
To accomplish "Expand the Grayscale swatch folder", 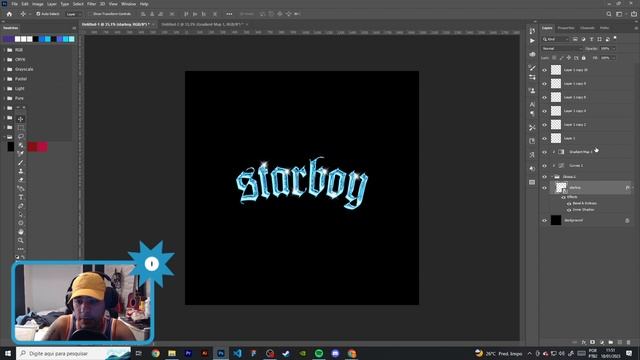I will [4, 69].
